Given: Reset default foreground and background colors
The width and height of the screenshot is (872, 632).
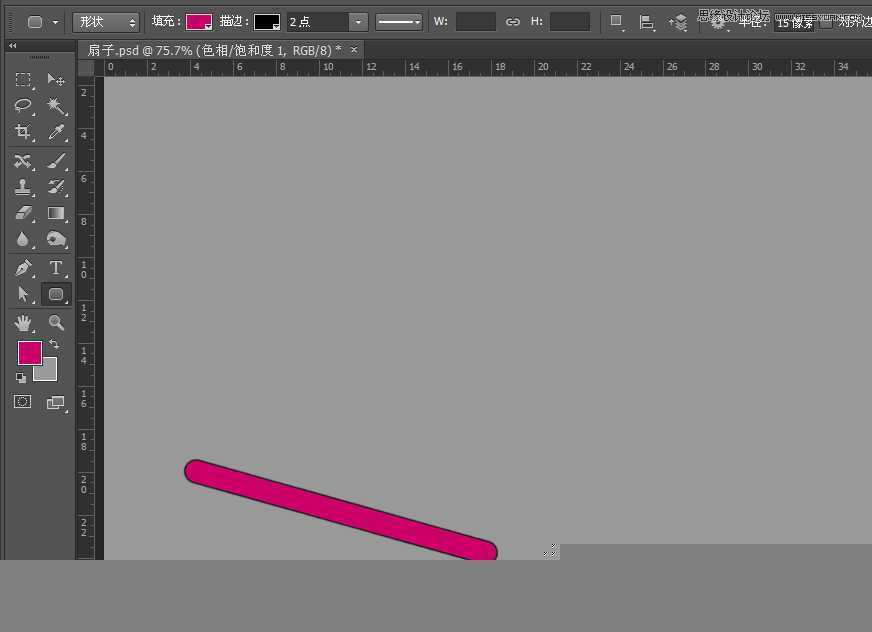Looking at the screenshot, I should pos(21,378).
